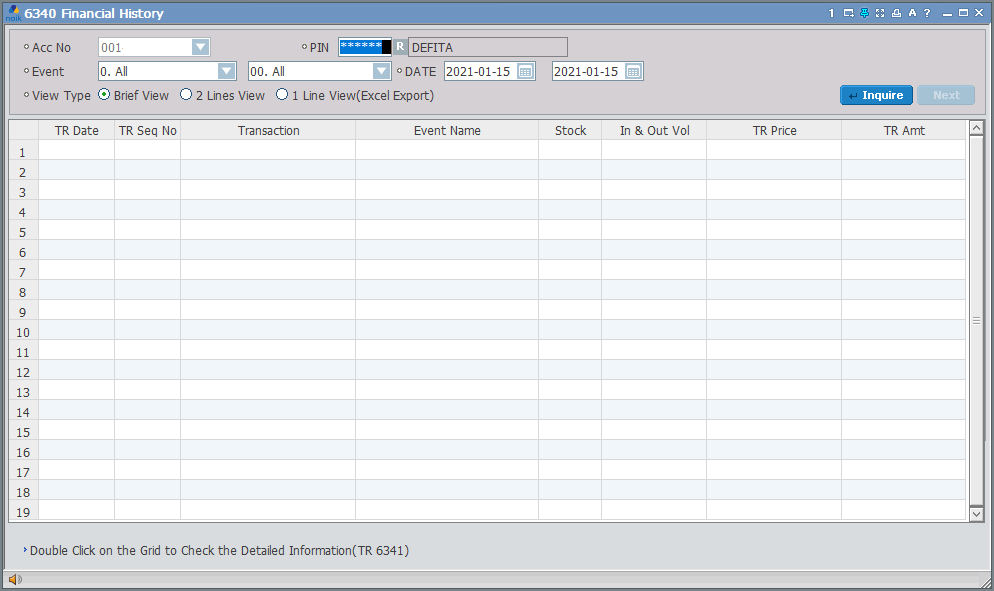This screenshot has width=994, height=591.
Task: Click the print icon in title bar
Action: [896, 13]
